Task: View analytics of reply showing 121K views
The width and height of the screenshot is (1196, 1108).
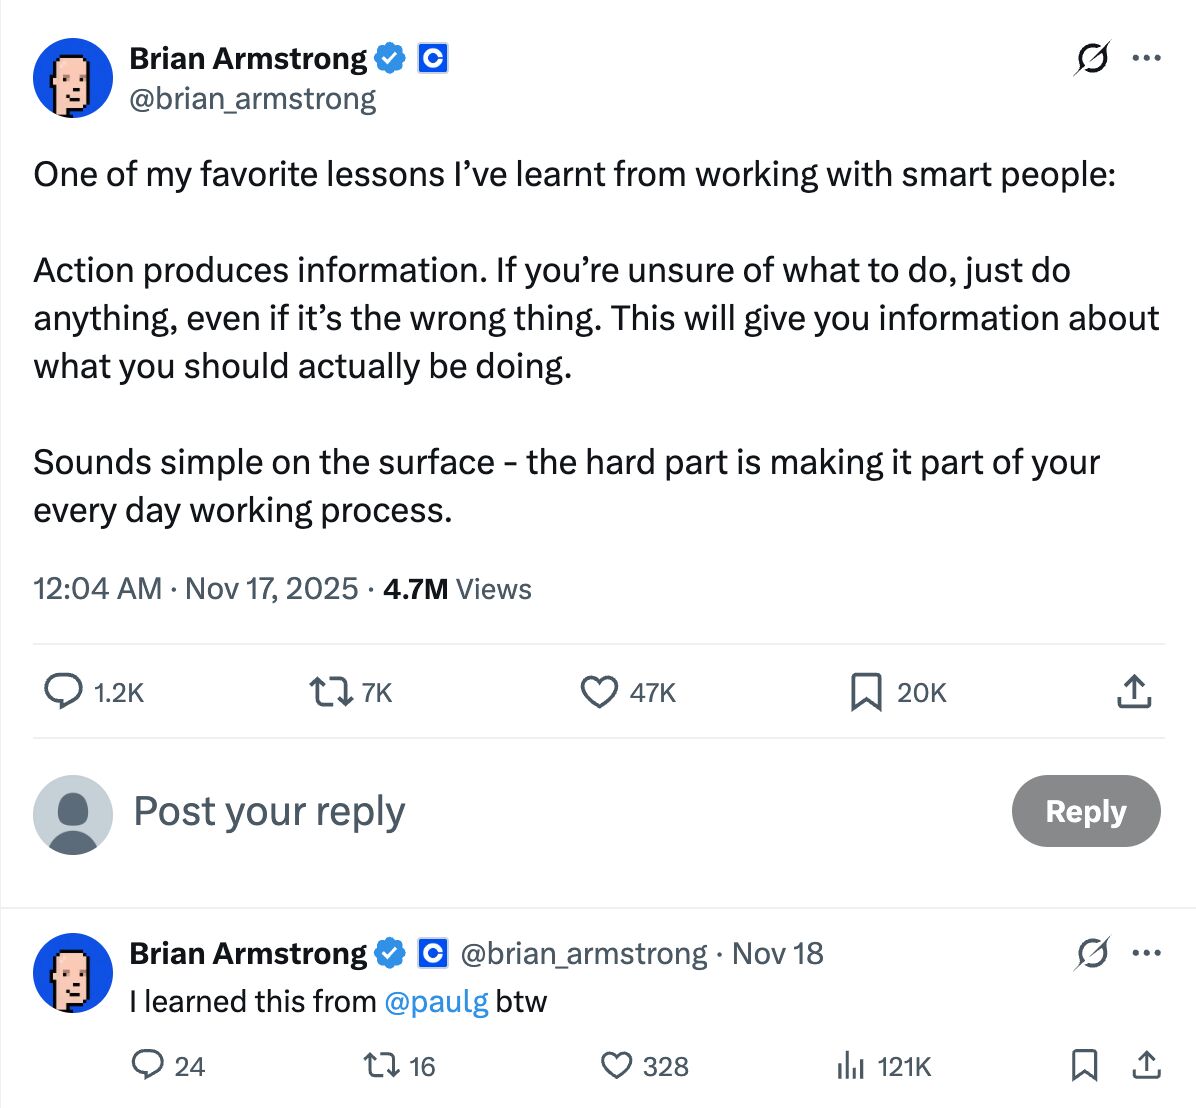Action: point(849,1066)
